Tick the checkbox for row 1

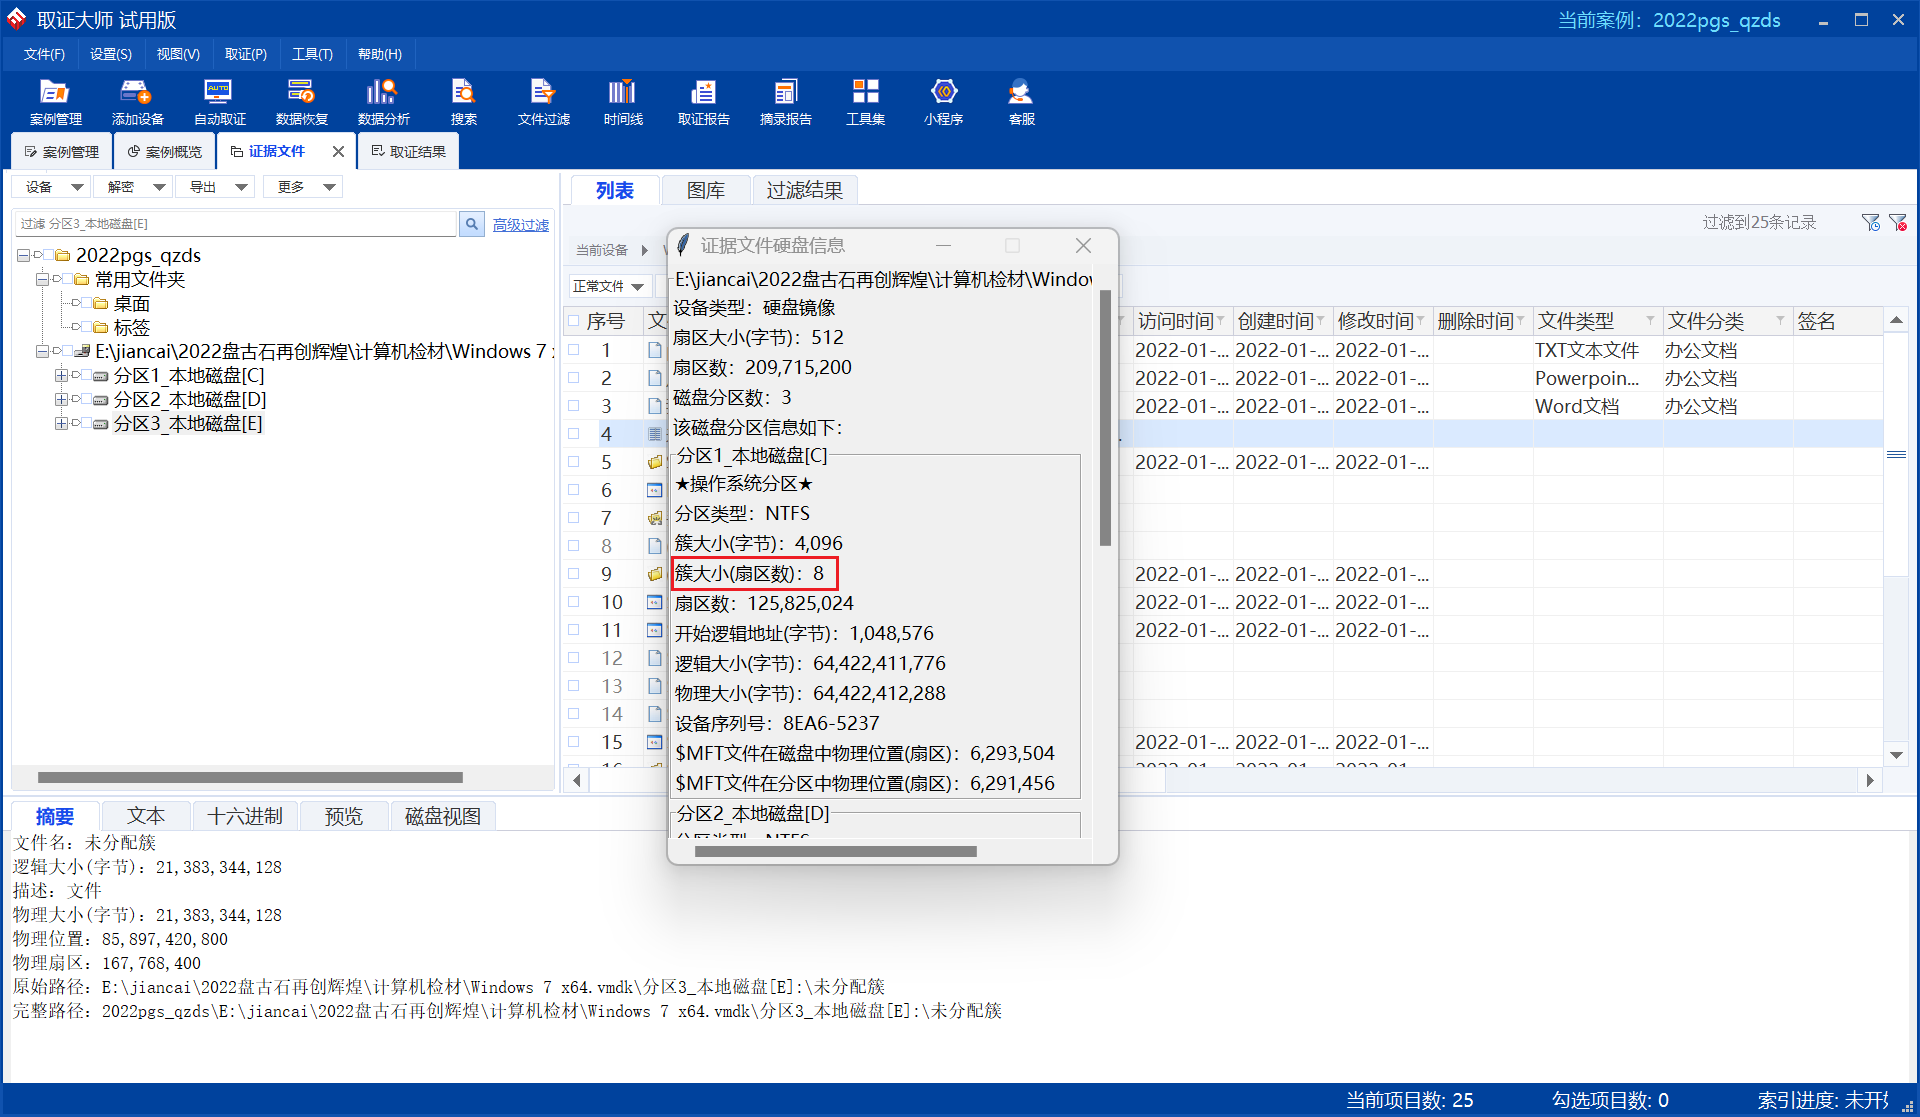pos(574,350)
